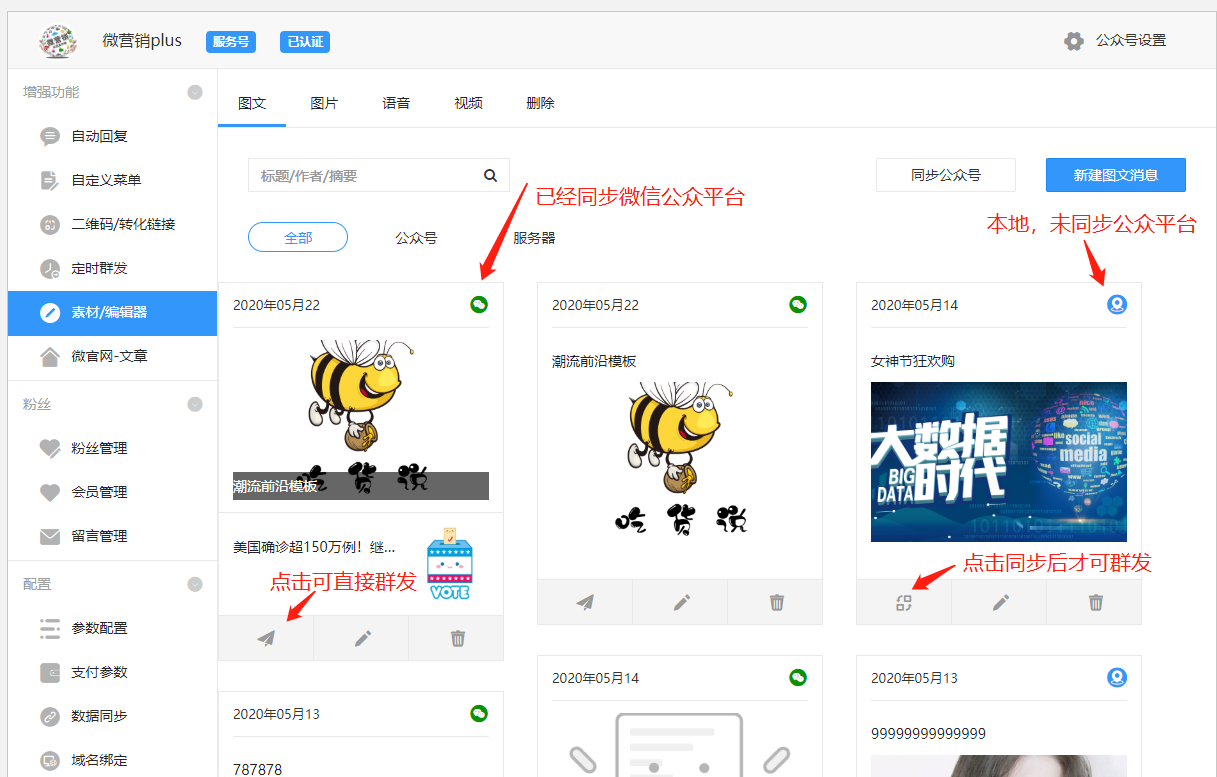Open the VOTE ballot box thumbnail
The width and height of the screenshot is (1217, 777).
[450, 563]
